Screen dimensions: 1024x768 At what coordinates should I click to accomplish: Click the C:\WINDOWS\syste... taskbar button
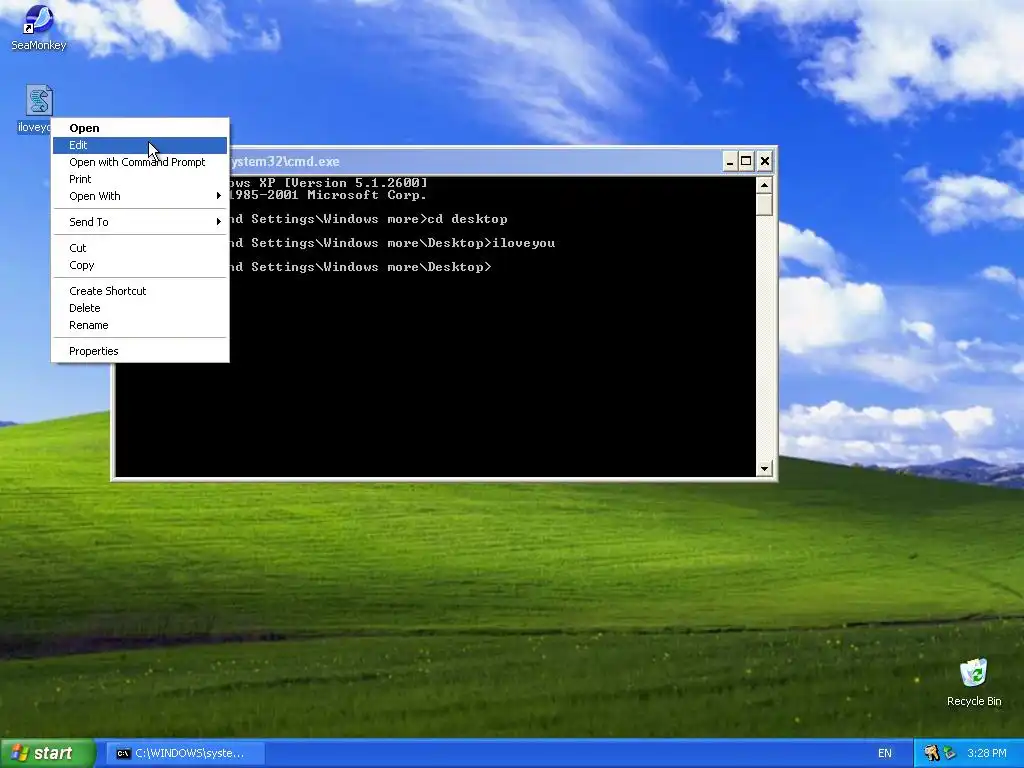pos(185,754)
